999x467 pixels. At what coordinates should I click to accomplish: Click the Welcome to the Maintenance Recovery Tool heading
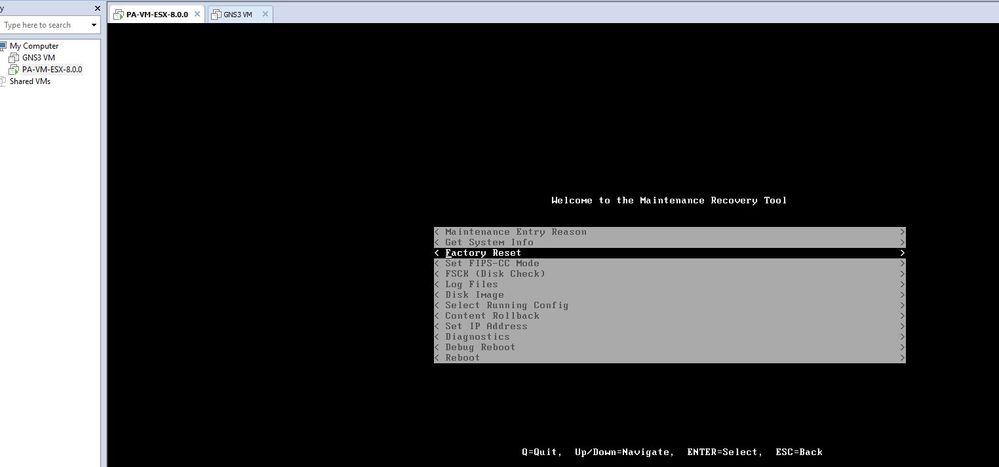point(669,200)
